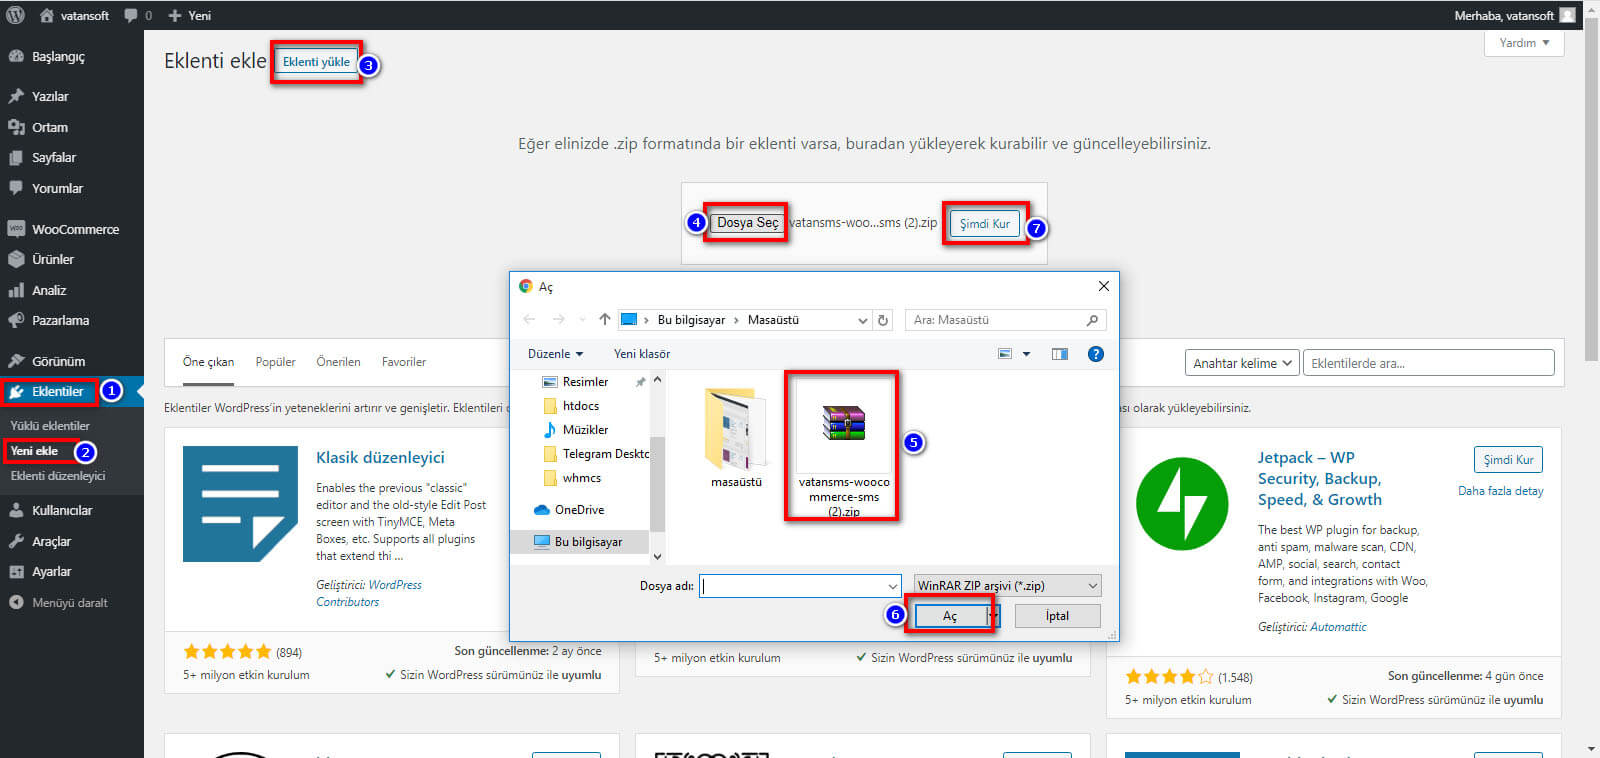
Task: Open Eklenti düzenleyici submenu item
Action: point(58,476)
